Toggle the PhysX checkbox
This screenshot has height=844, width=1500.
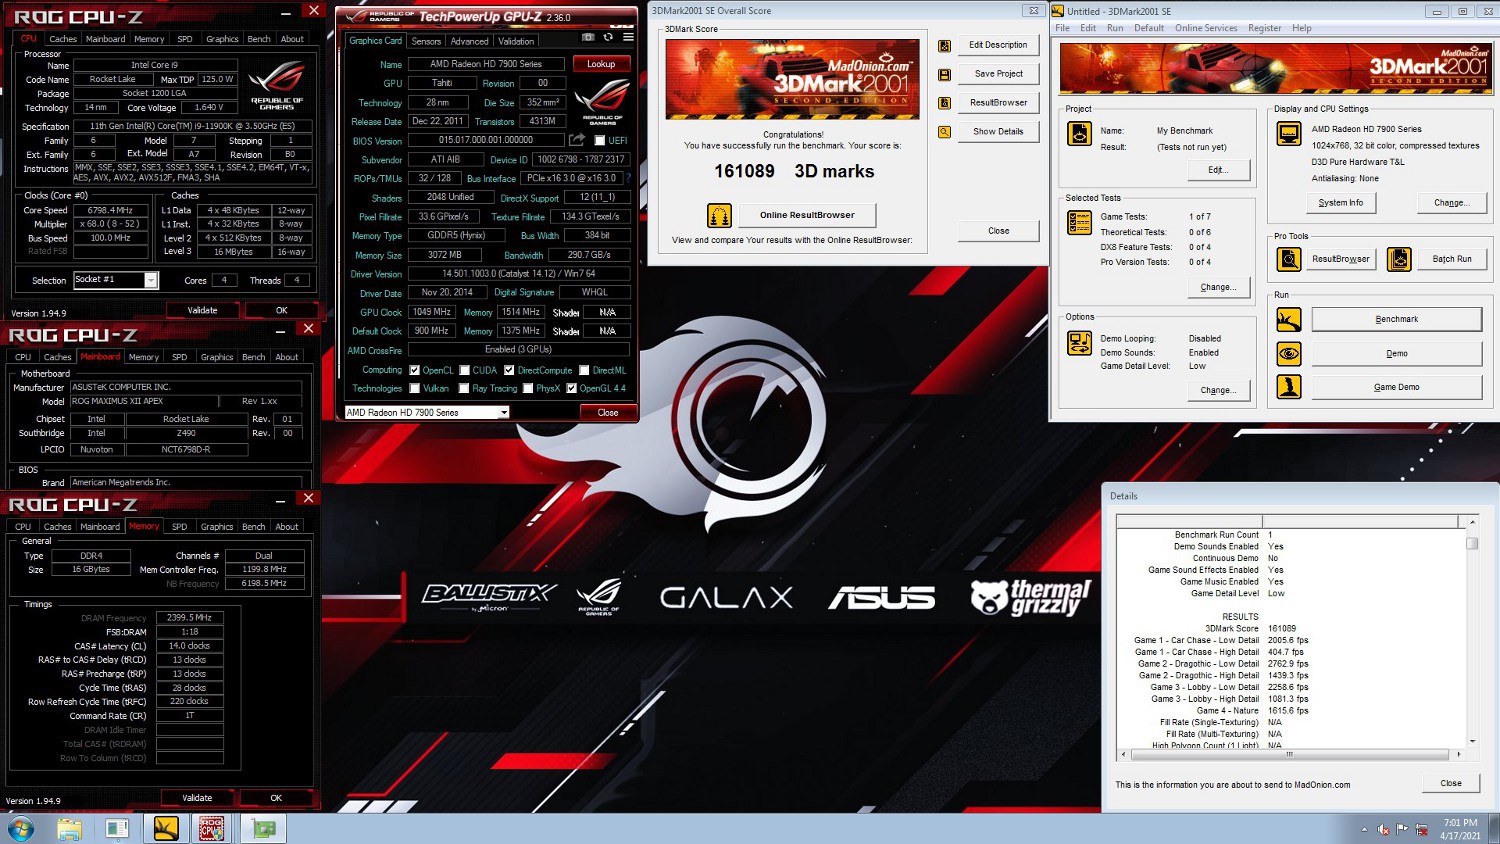[x=528, y=388]
